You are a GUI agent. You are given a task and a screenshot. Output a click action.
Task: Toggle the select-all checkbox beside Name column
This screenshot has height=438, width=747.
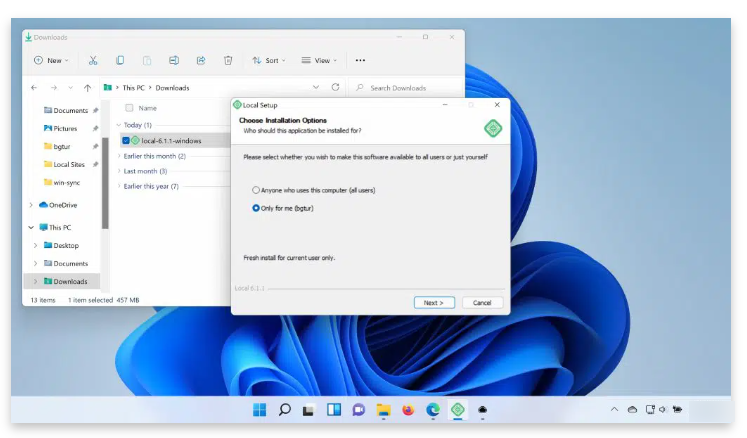pyautogui.click(x=129, y=108)
